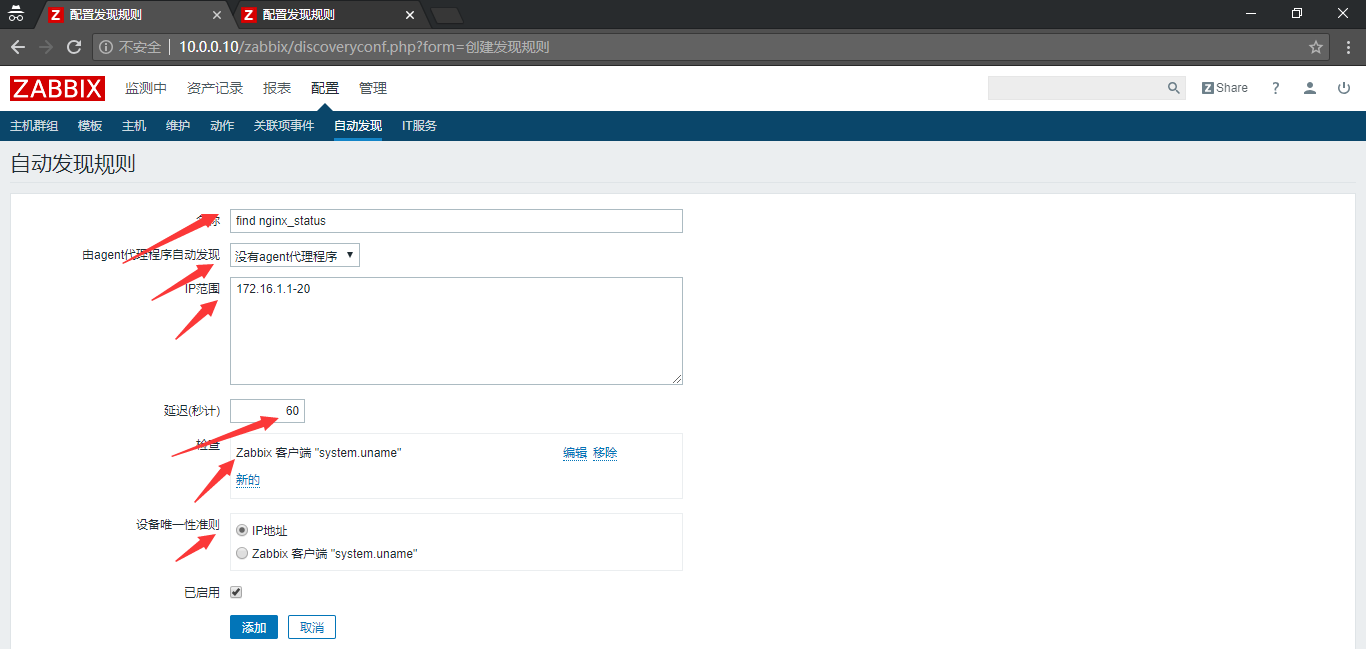Screen dimensions: 1366x649
Task: Go to 自动发现 submenu
Action: (x=358, y=126)
